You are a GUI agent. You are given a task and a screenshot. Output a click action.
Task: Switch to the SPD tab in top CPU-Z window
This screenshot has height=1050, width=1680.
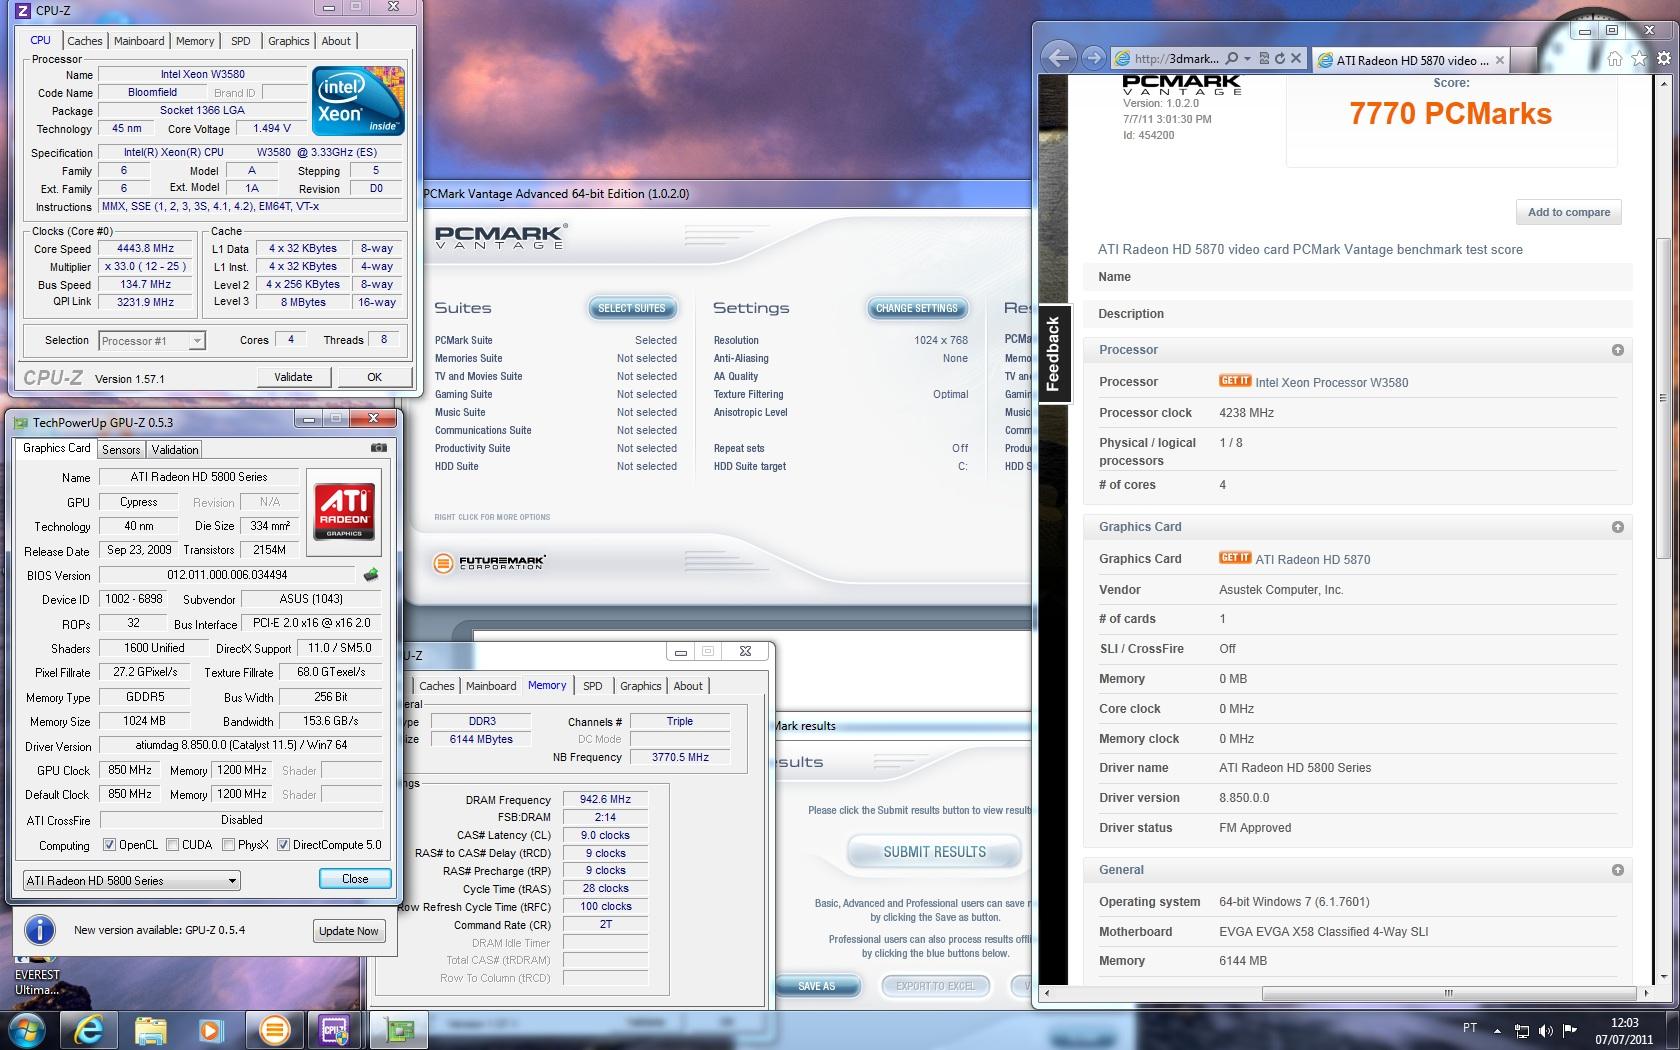(240, 41)
